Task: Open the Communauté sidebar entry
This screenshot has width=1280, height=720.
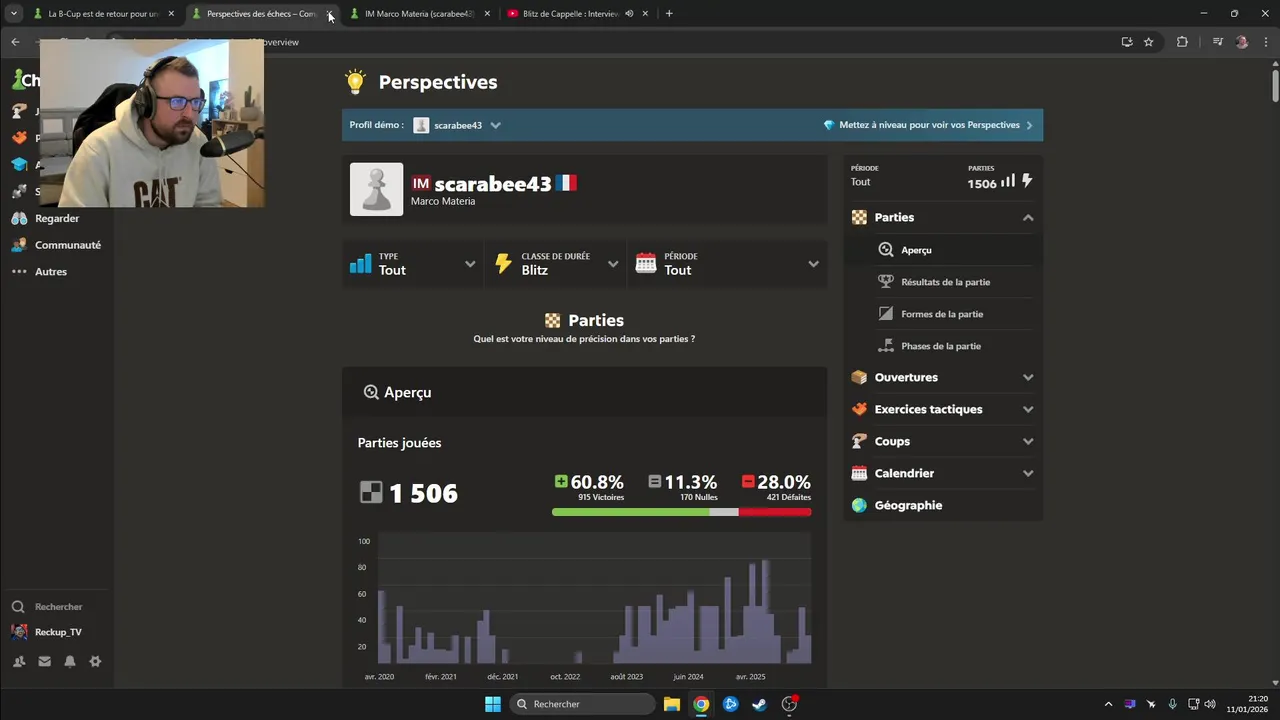Action: click(55, 245)
